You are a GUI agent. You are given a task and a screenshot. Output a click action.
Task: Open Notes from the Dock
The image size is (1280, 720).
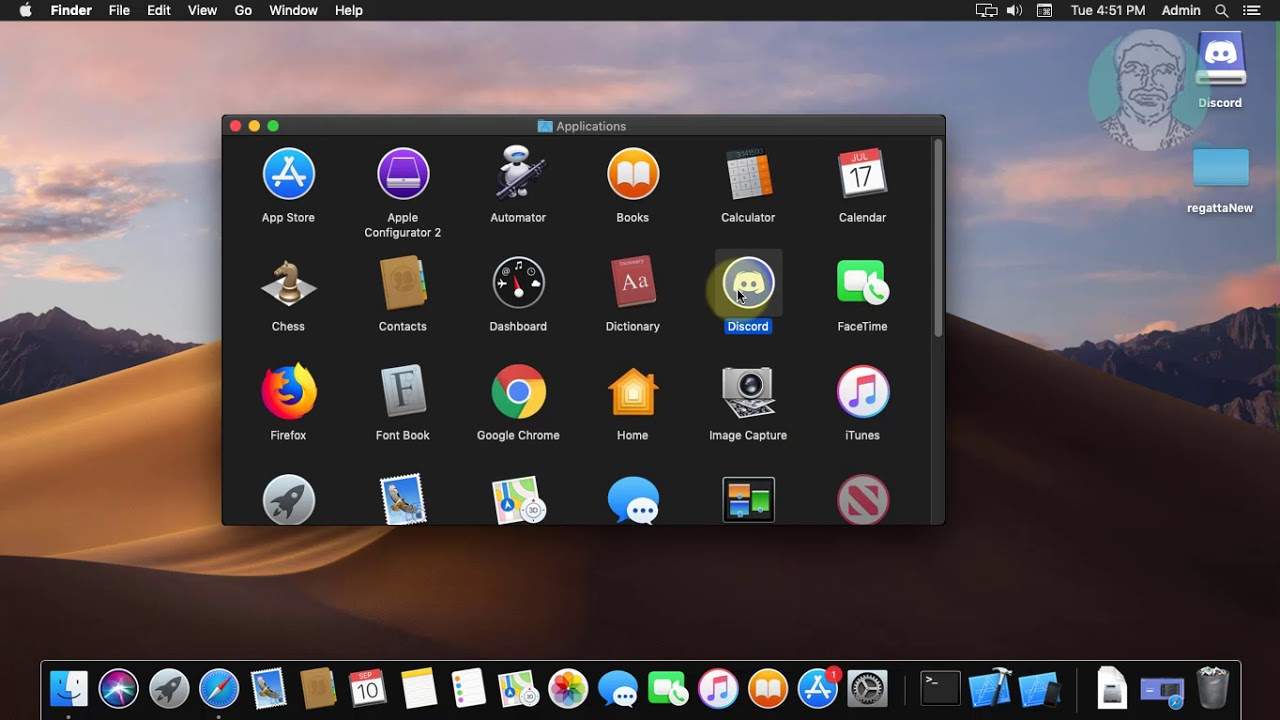(x=418, y=688)
